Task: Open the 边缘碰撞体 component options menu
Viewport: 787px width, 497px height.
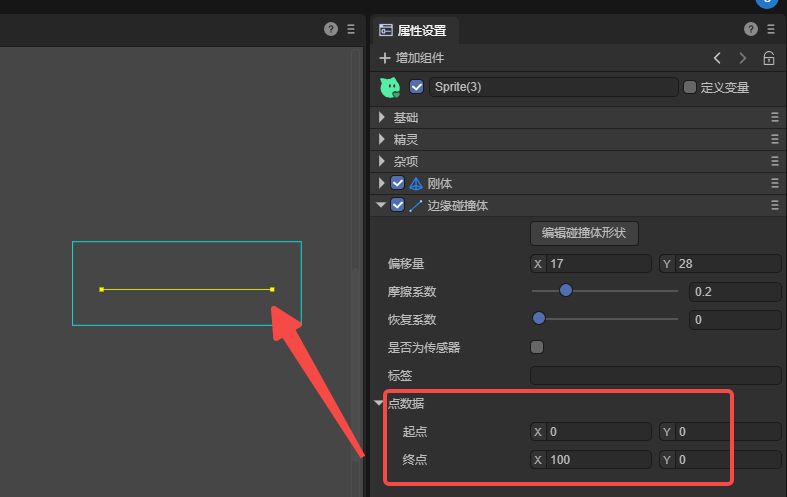Action: tap(774, 205)
